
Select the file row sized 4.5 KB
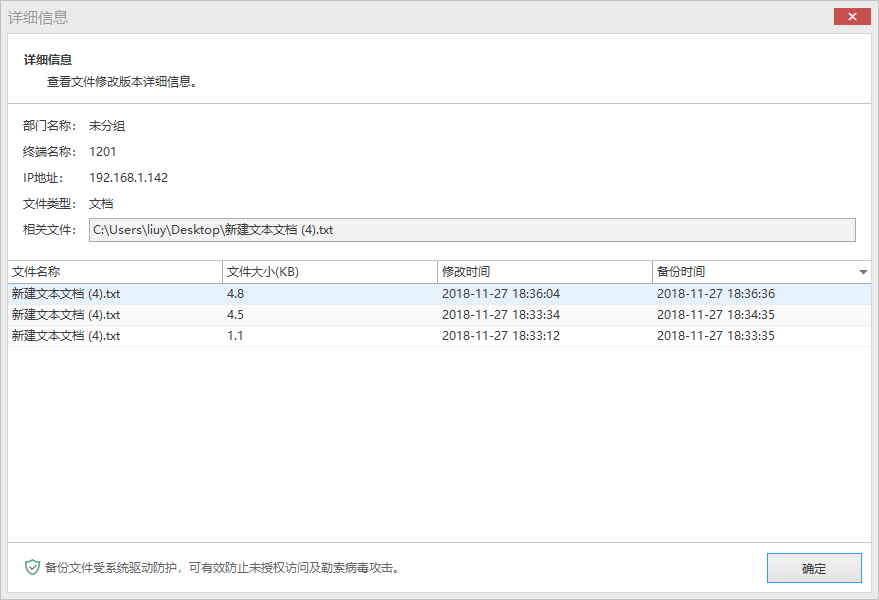coord(237,315)
